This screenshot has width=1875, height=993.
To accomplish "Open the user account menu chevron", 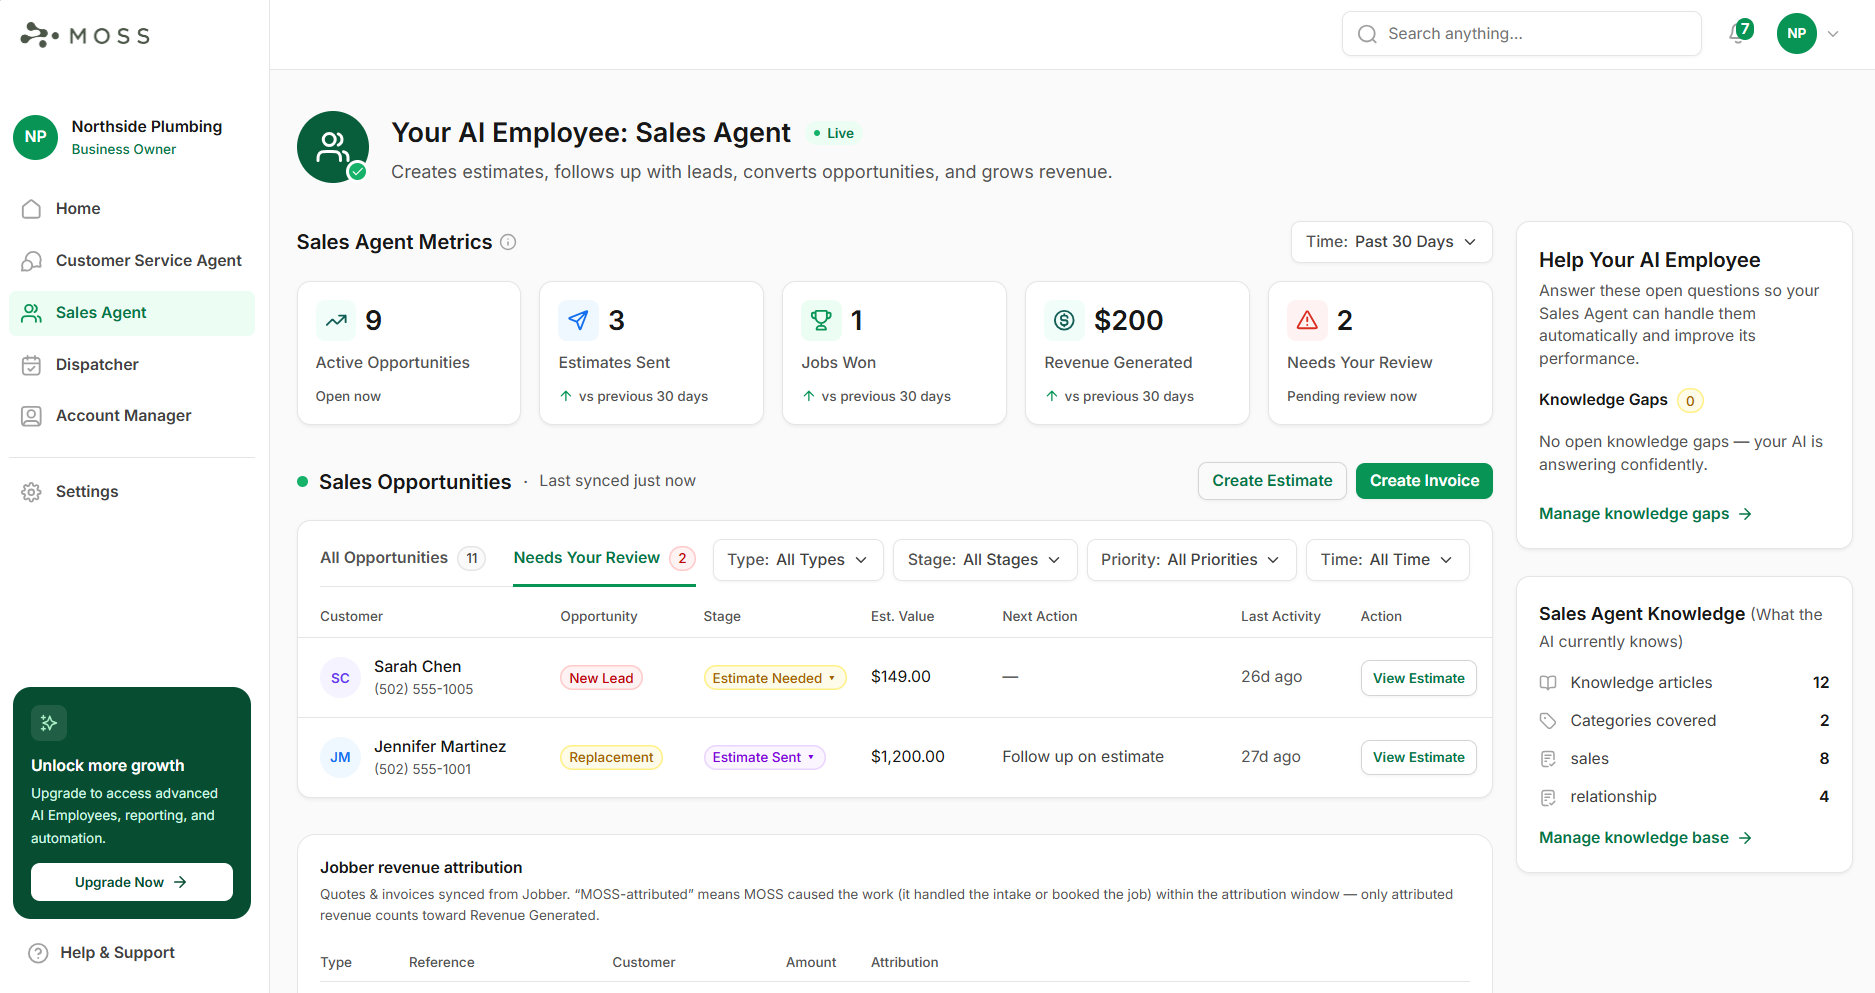I will 1833,34.
